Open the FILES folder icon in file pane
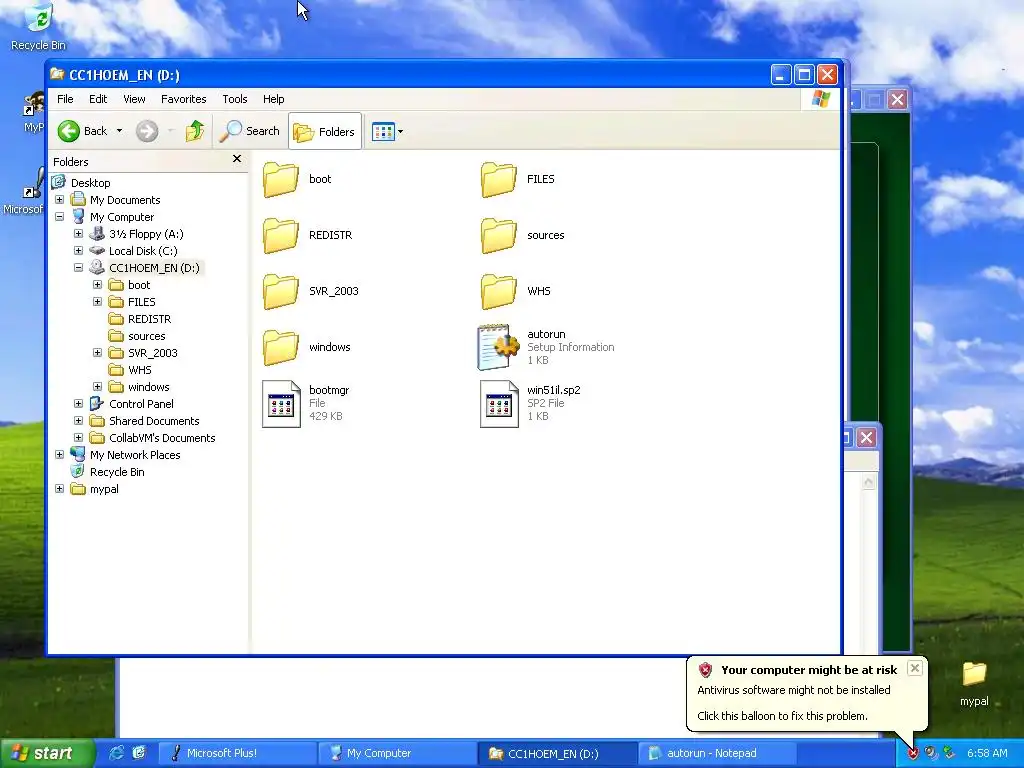The height and width of the screenshot is (768, 1024). tap(498, 180)
